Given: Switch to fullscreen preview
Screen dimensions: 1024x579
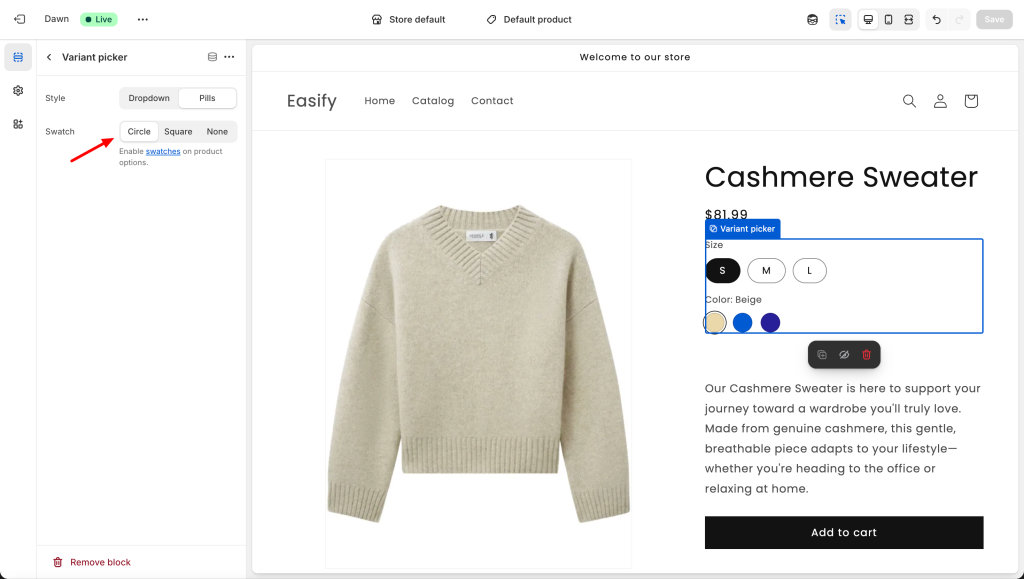Looking at the screenshot, I should (908, 19).
